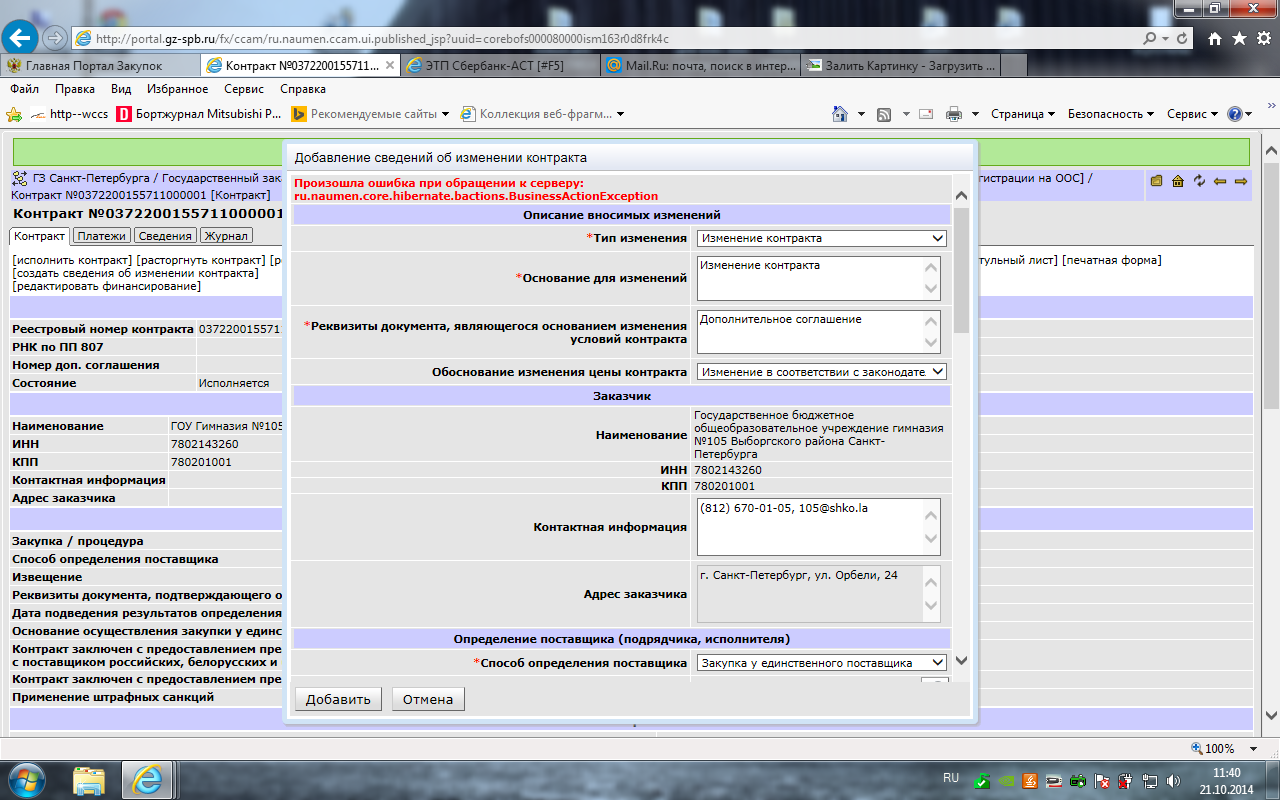
Task: Click the dialog's scroll down arrow
Action: [961, 660]
